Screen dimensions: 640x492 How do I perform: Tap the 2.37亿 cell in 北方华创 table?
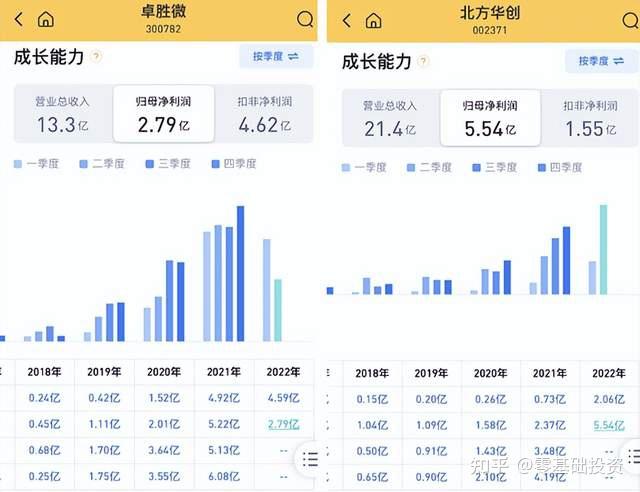(x=550, y=425)
